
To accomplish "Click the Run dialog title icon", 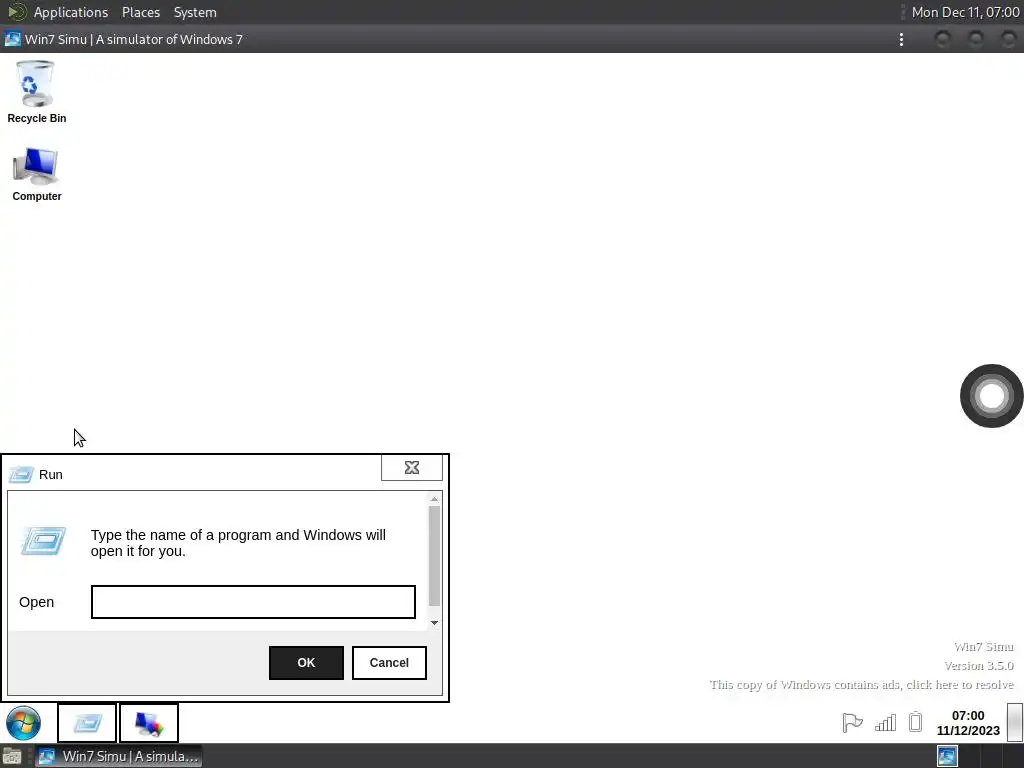I will click(x=21, y=474).
